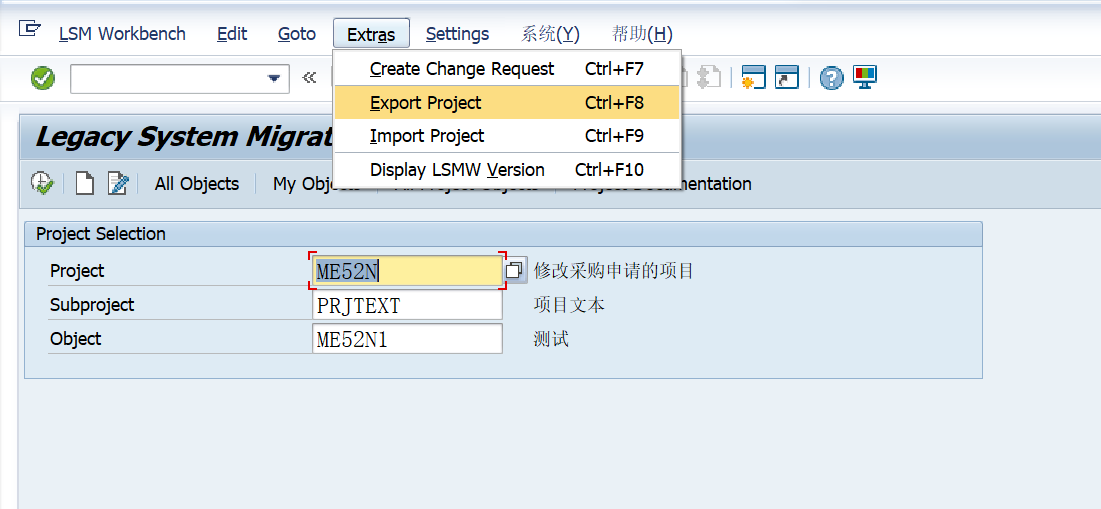
Task: Expand the command field dropdown arrow
Action: pos(274,79)
